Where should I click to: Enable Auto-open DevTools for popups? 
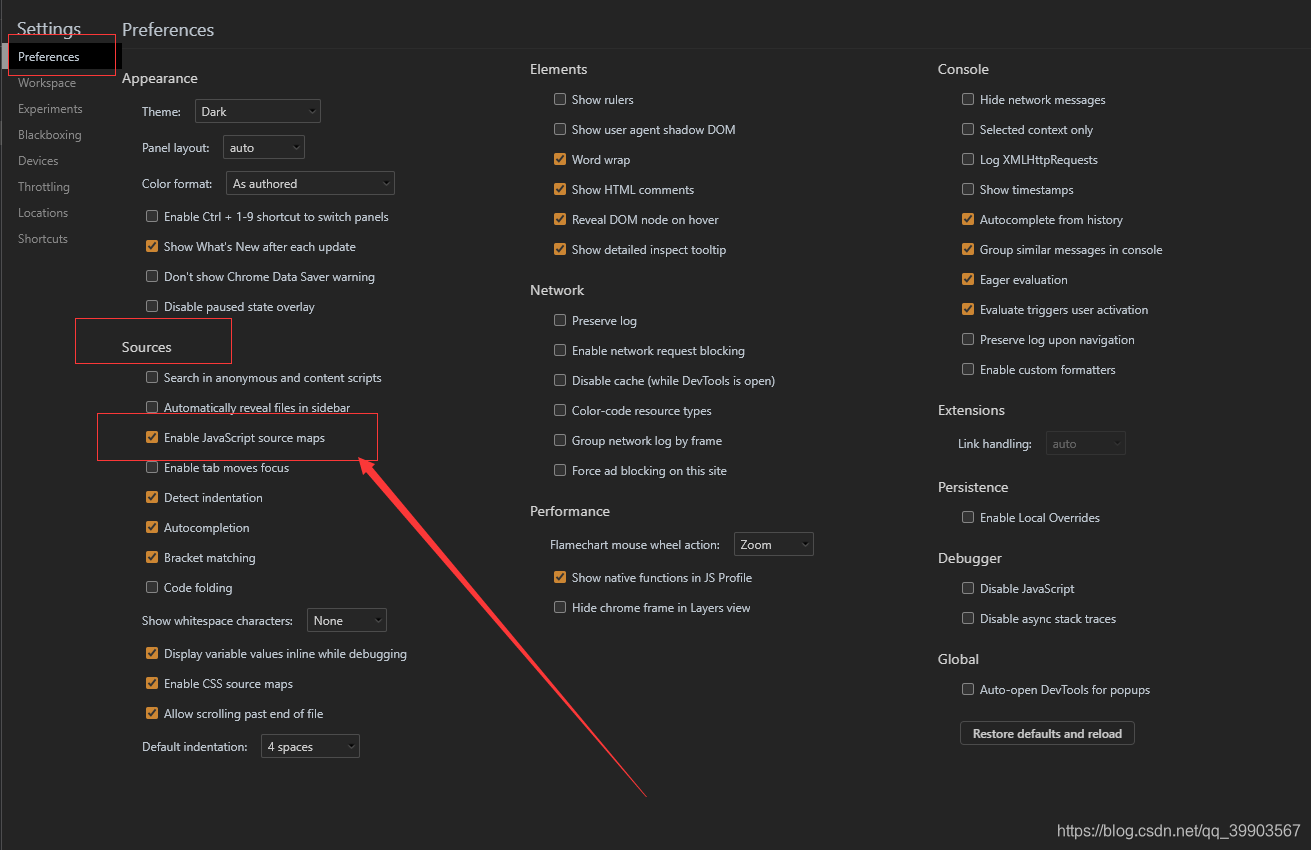(x=968, y=689)
